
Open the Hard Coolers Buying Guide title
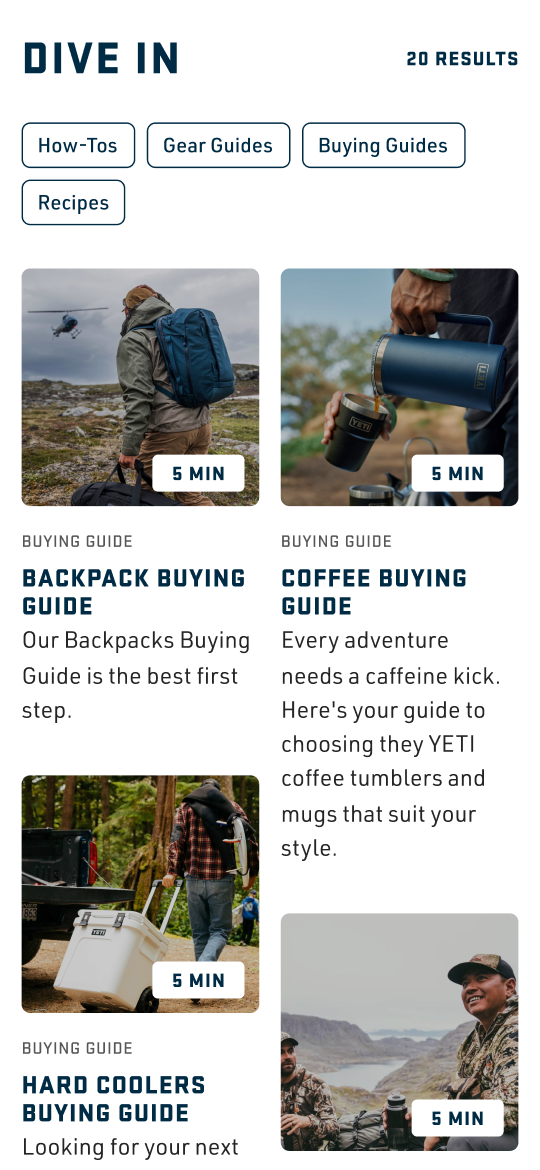coord(114,1098)
